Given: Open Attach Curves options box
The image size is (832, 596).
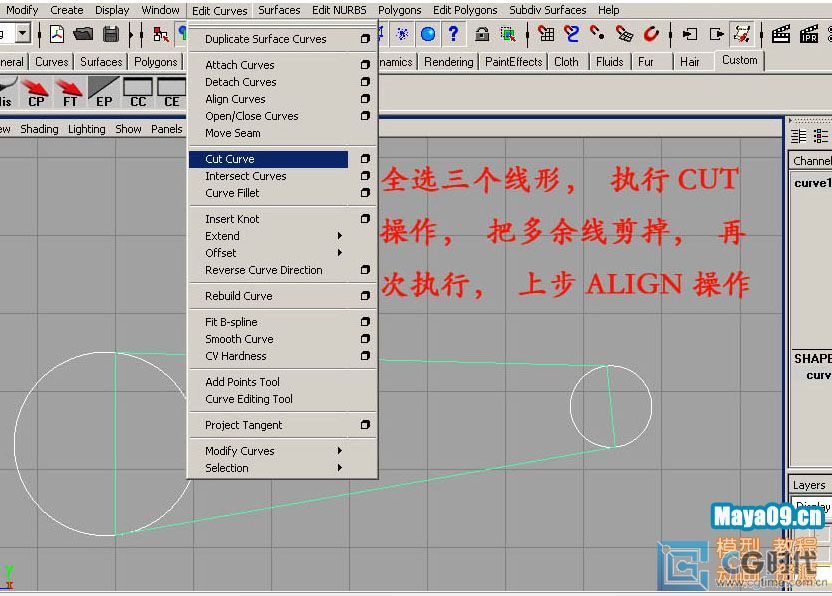Looking at the screenshot, I should [365, 65].
